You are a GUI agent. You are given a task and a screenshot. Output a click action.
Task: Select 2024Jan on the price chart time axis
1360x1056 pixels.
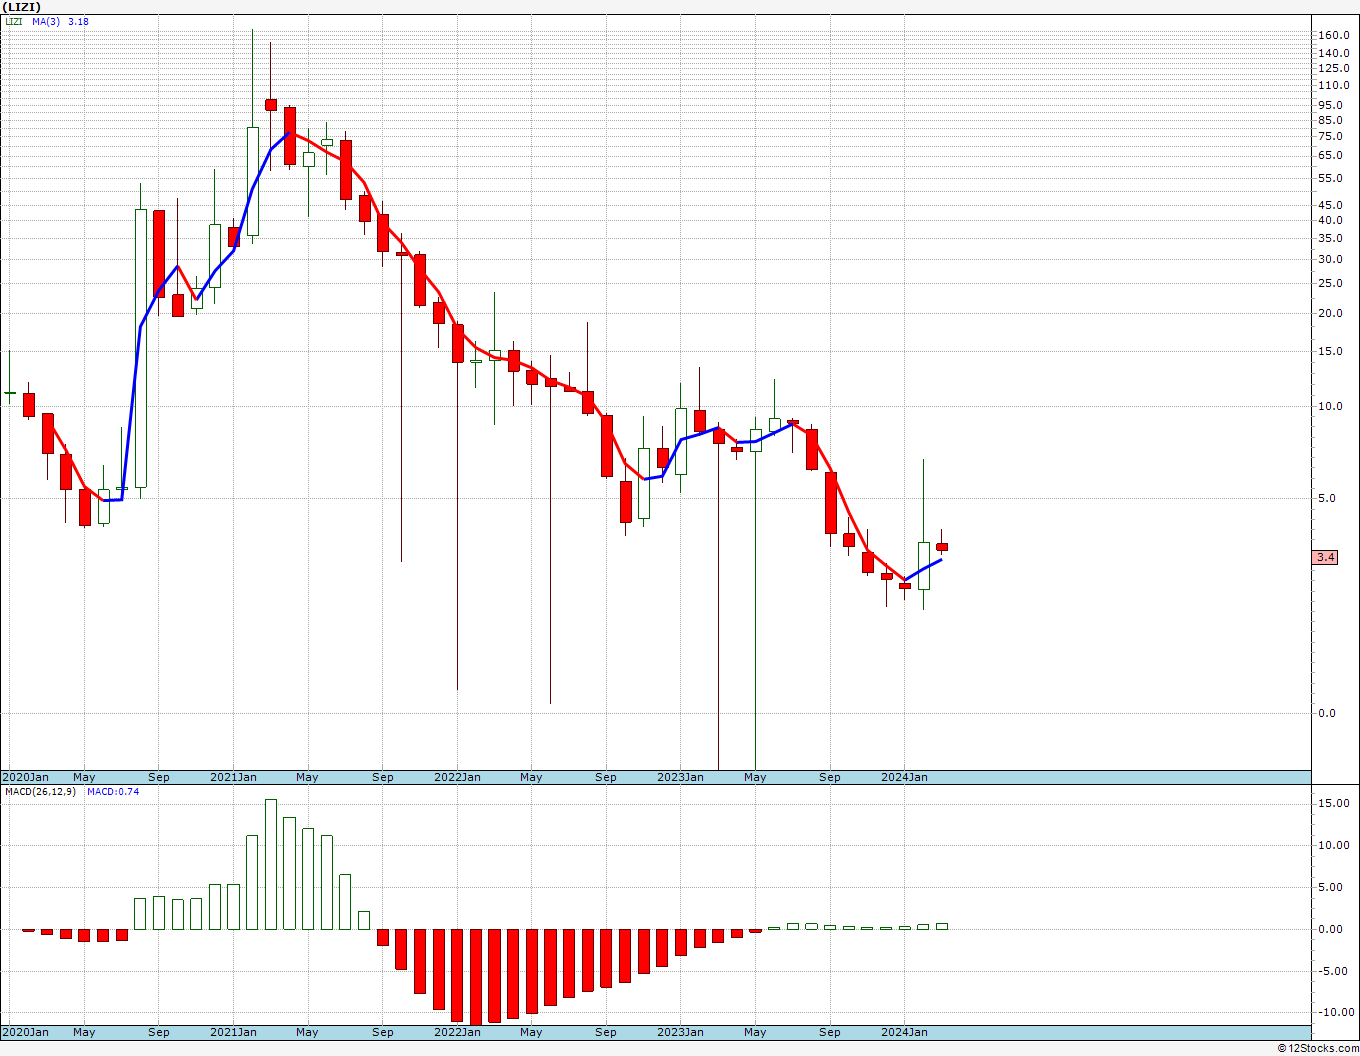904,777
